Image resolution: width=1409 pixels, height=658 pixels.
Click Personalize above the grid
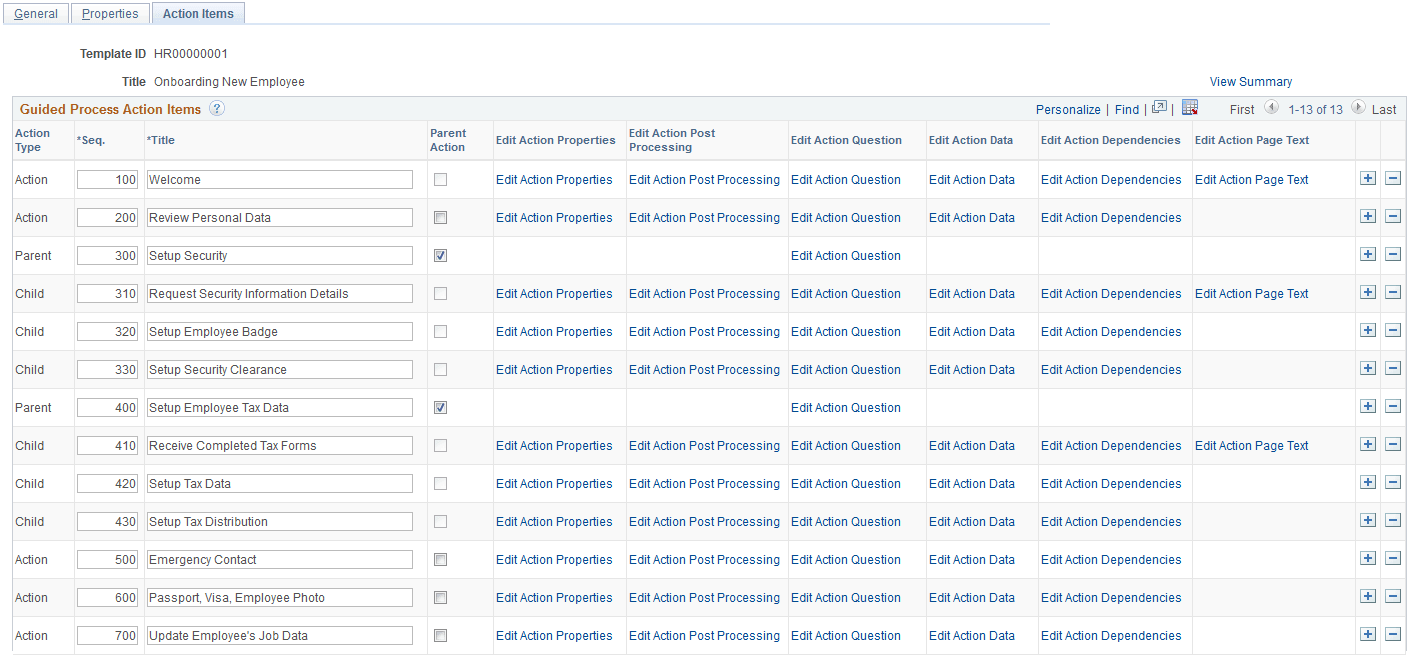pos(1068,109)
